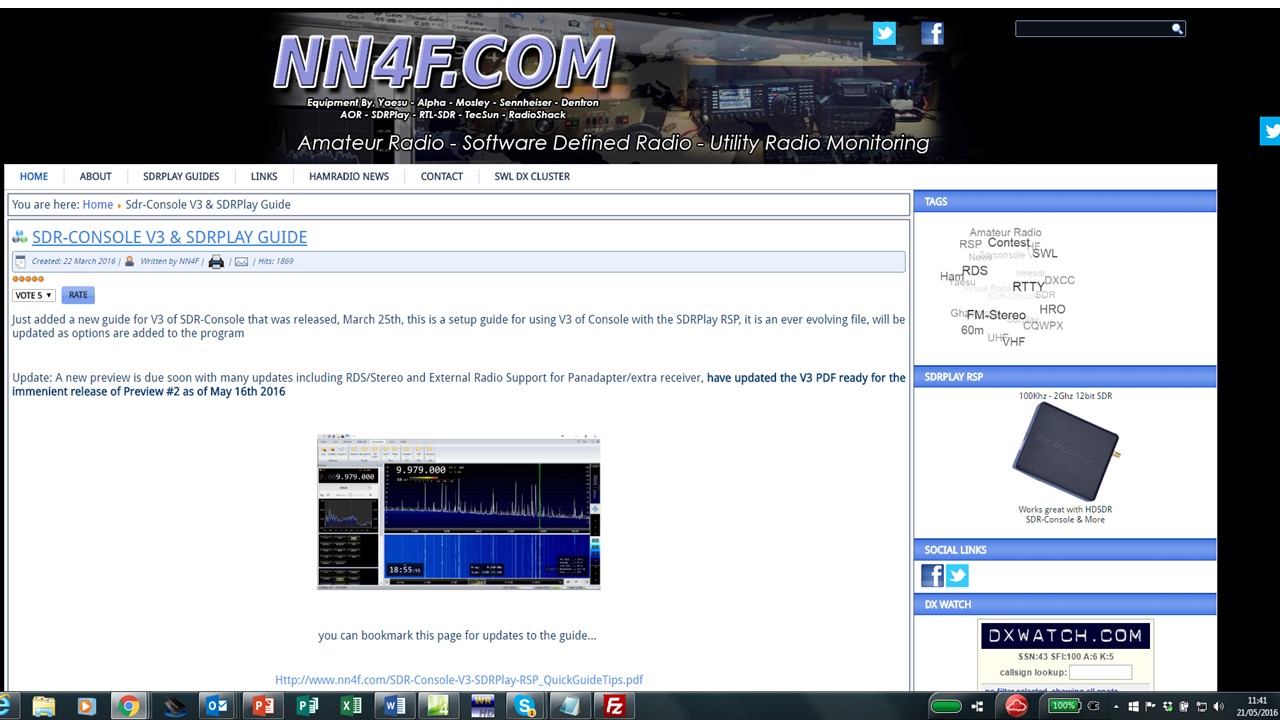
Task: Click the VHF tag in the tag cloud
Action: click(x=1014, y=342)
